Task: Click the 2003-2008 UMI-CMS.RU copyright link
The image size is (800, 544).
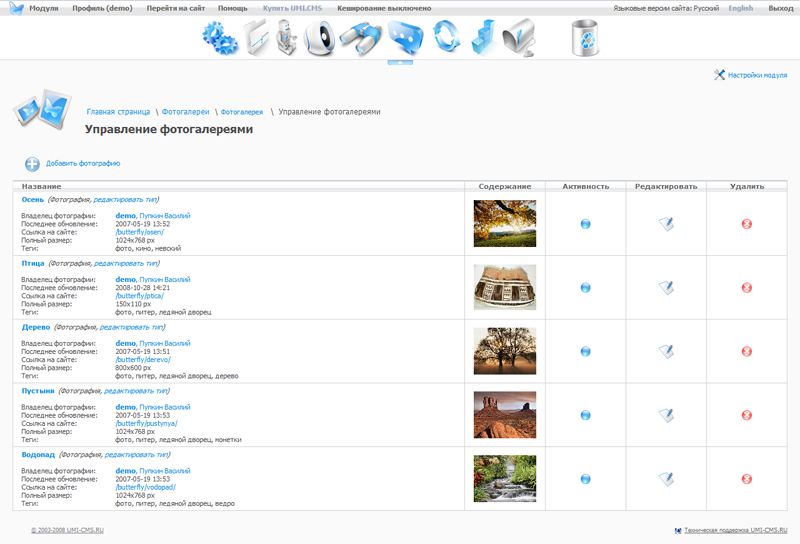Action: pos(67,530)
